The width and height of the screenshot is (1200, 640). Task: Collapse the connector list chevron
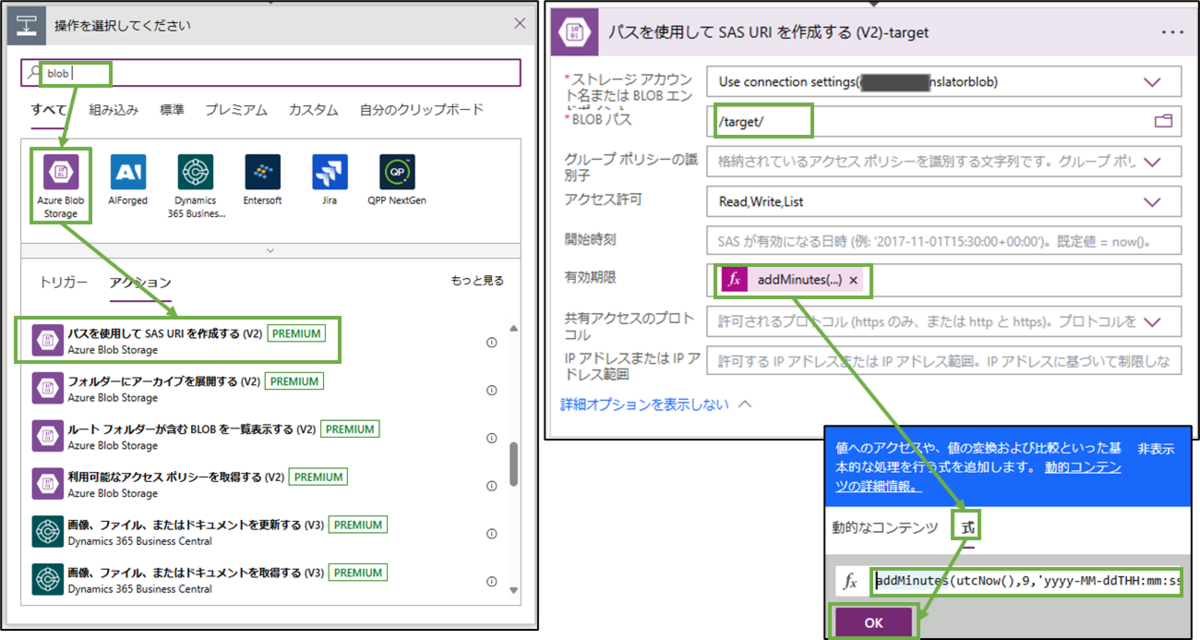(x=270, y=250)
